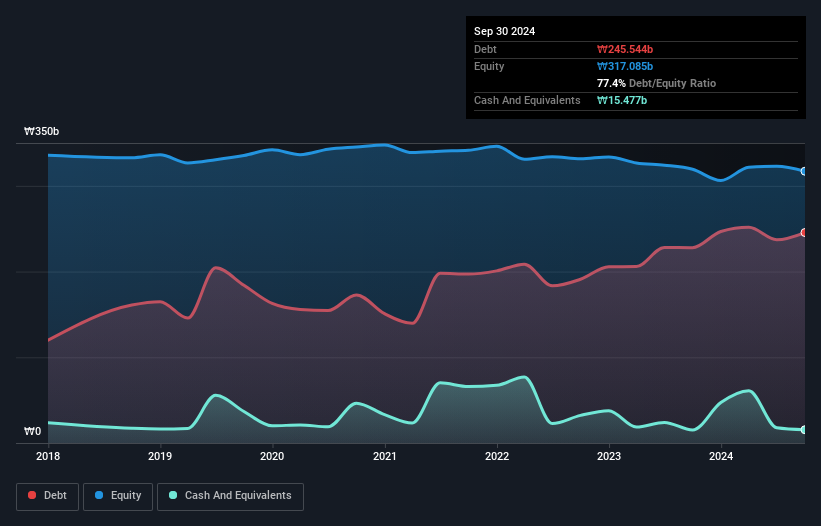The height and width of the screenshot is (526, 821).
Task: Click the ₩317.085b equity value
Action: 625,66
